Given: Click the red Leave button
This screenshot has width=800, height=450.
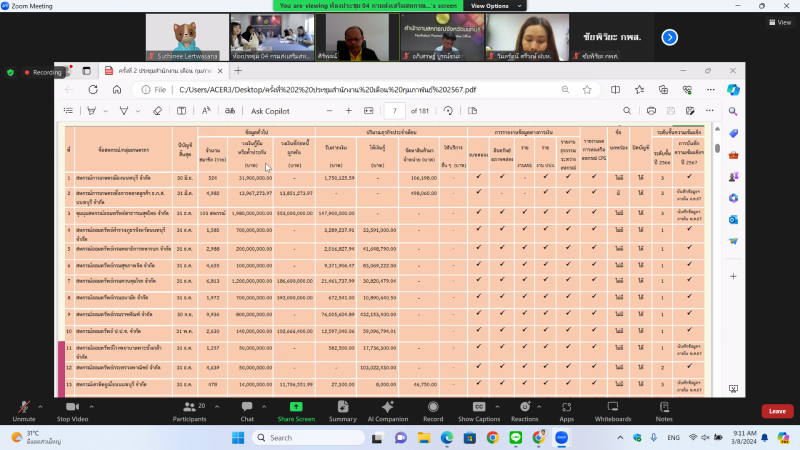Looking at the screenshot, I should click(777, 411).
